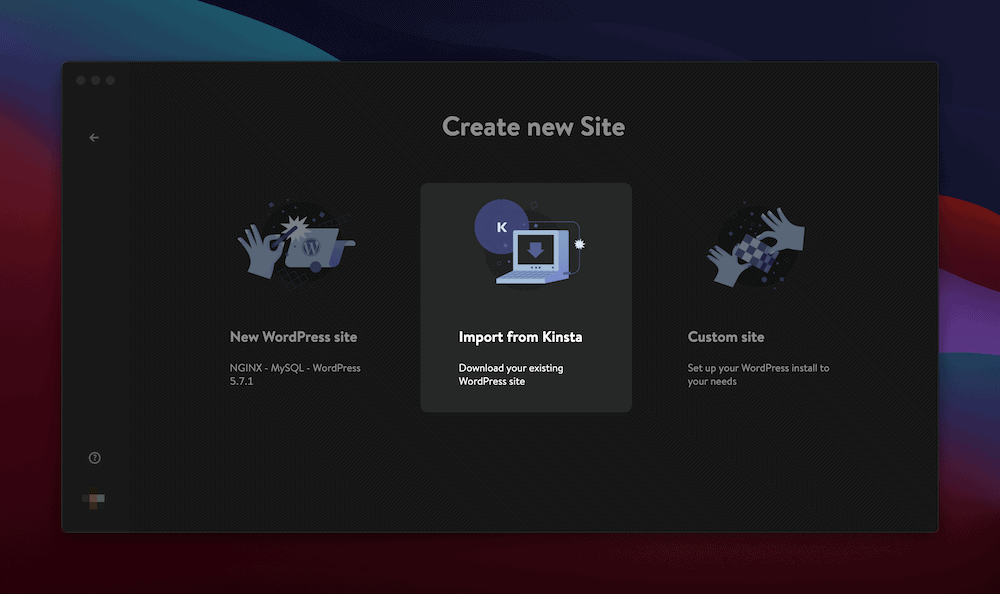Click the back arrow to return
The height and width of the screenshot is (594, 1000).
[x=94, y=137]
